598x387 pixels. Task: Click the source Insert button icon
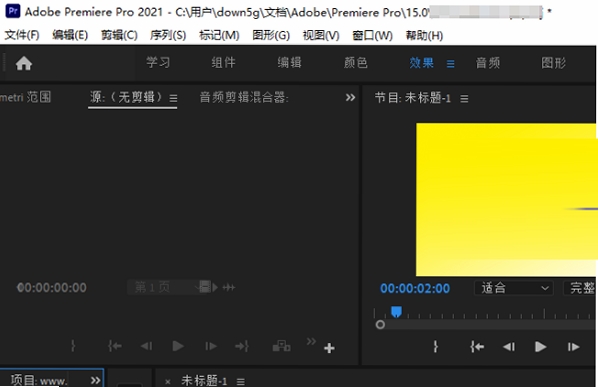click(x=281, y=346)
